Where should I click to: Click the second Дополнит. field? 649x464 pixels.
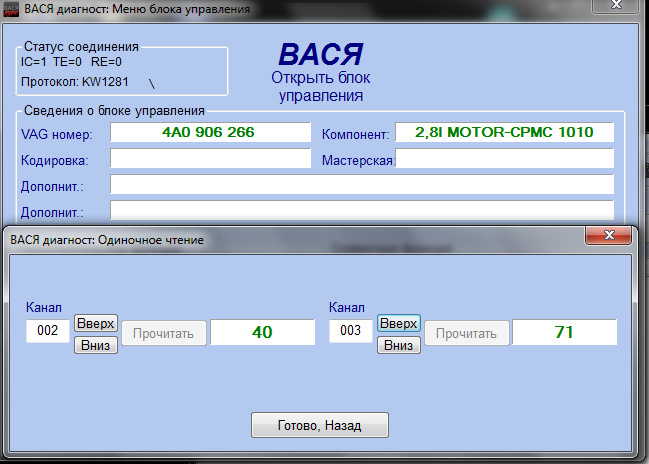click(x=362, y=210)
